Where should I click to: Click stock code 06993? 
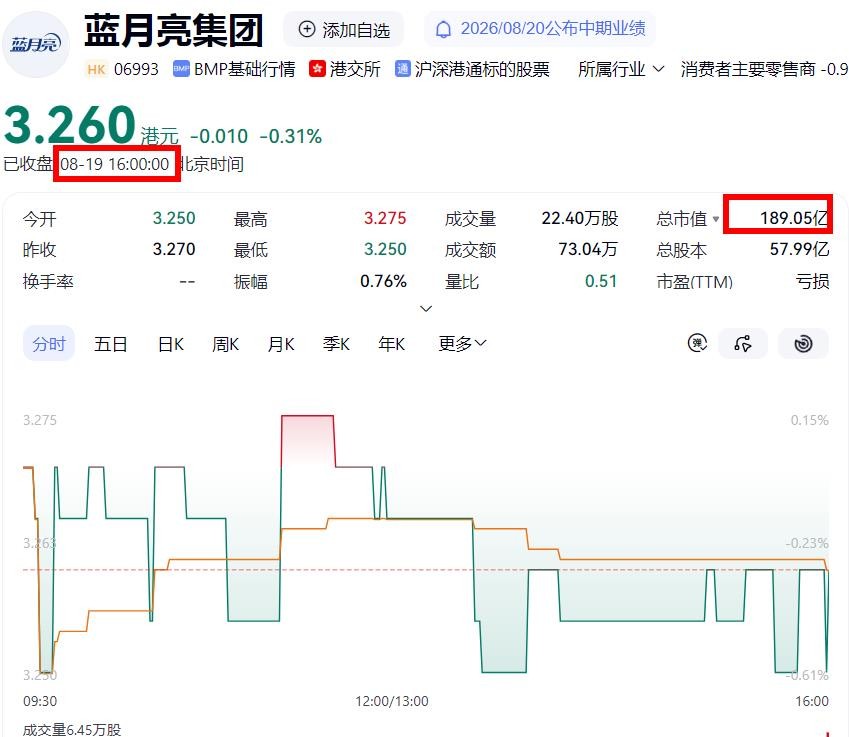coord(136,69)
